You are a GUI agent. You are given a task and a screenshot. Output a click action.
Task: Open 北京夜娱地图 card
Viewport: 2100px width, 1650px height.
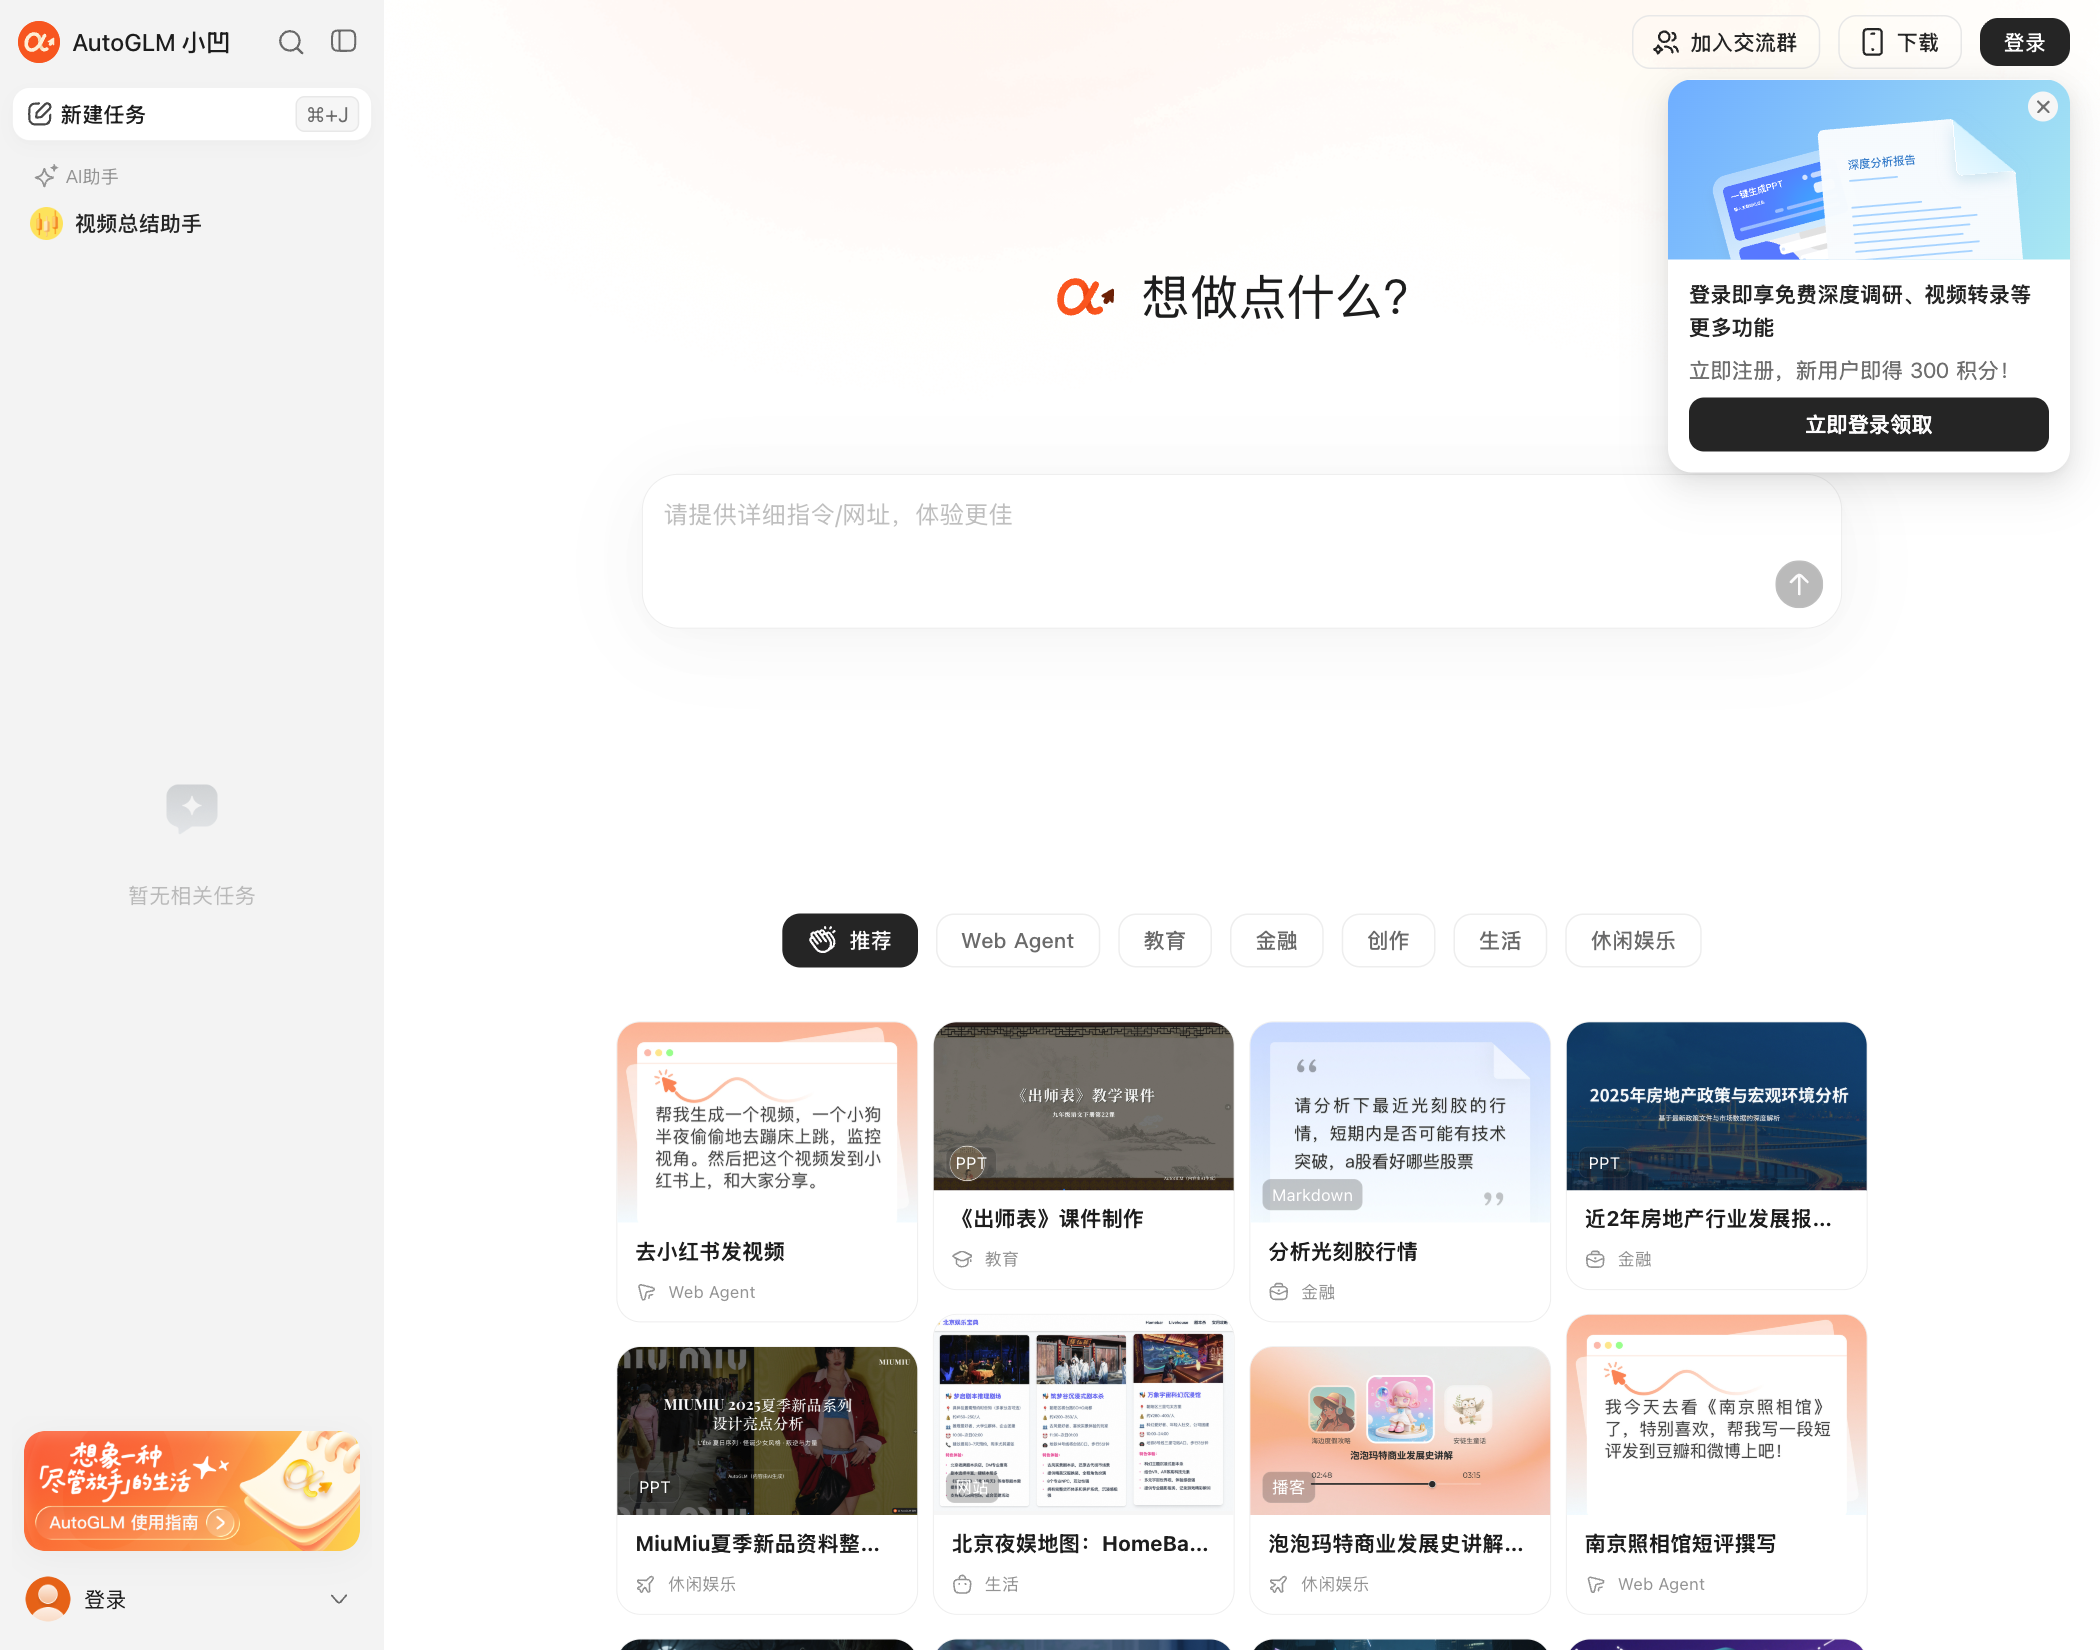coord(1083,1464)
